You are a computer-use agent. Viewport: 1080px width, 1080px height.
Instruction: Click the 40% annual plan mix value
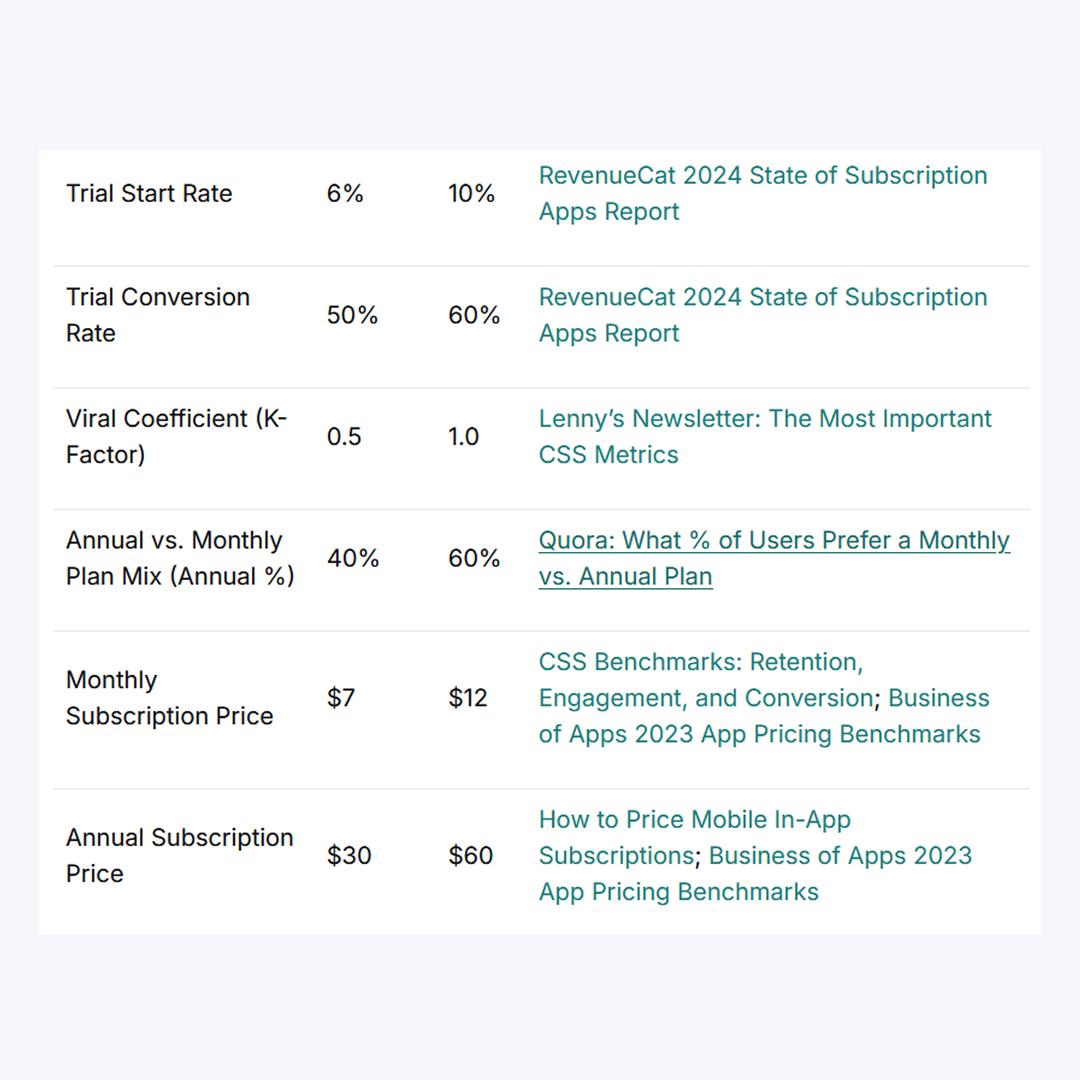tap(353, 559)
